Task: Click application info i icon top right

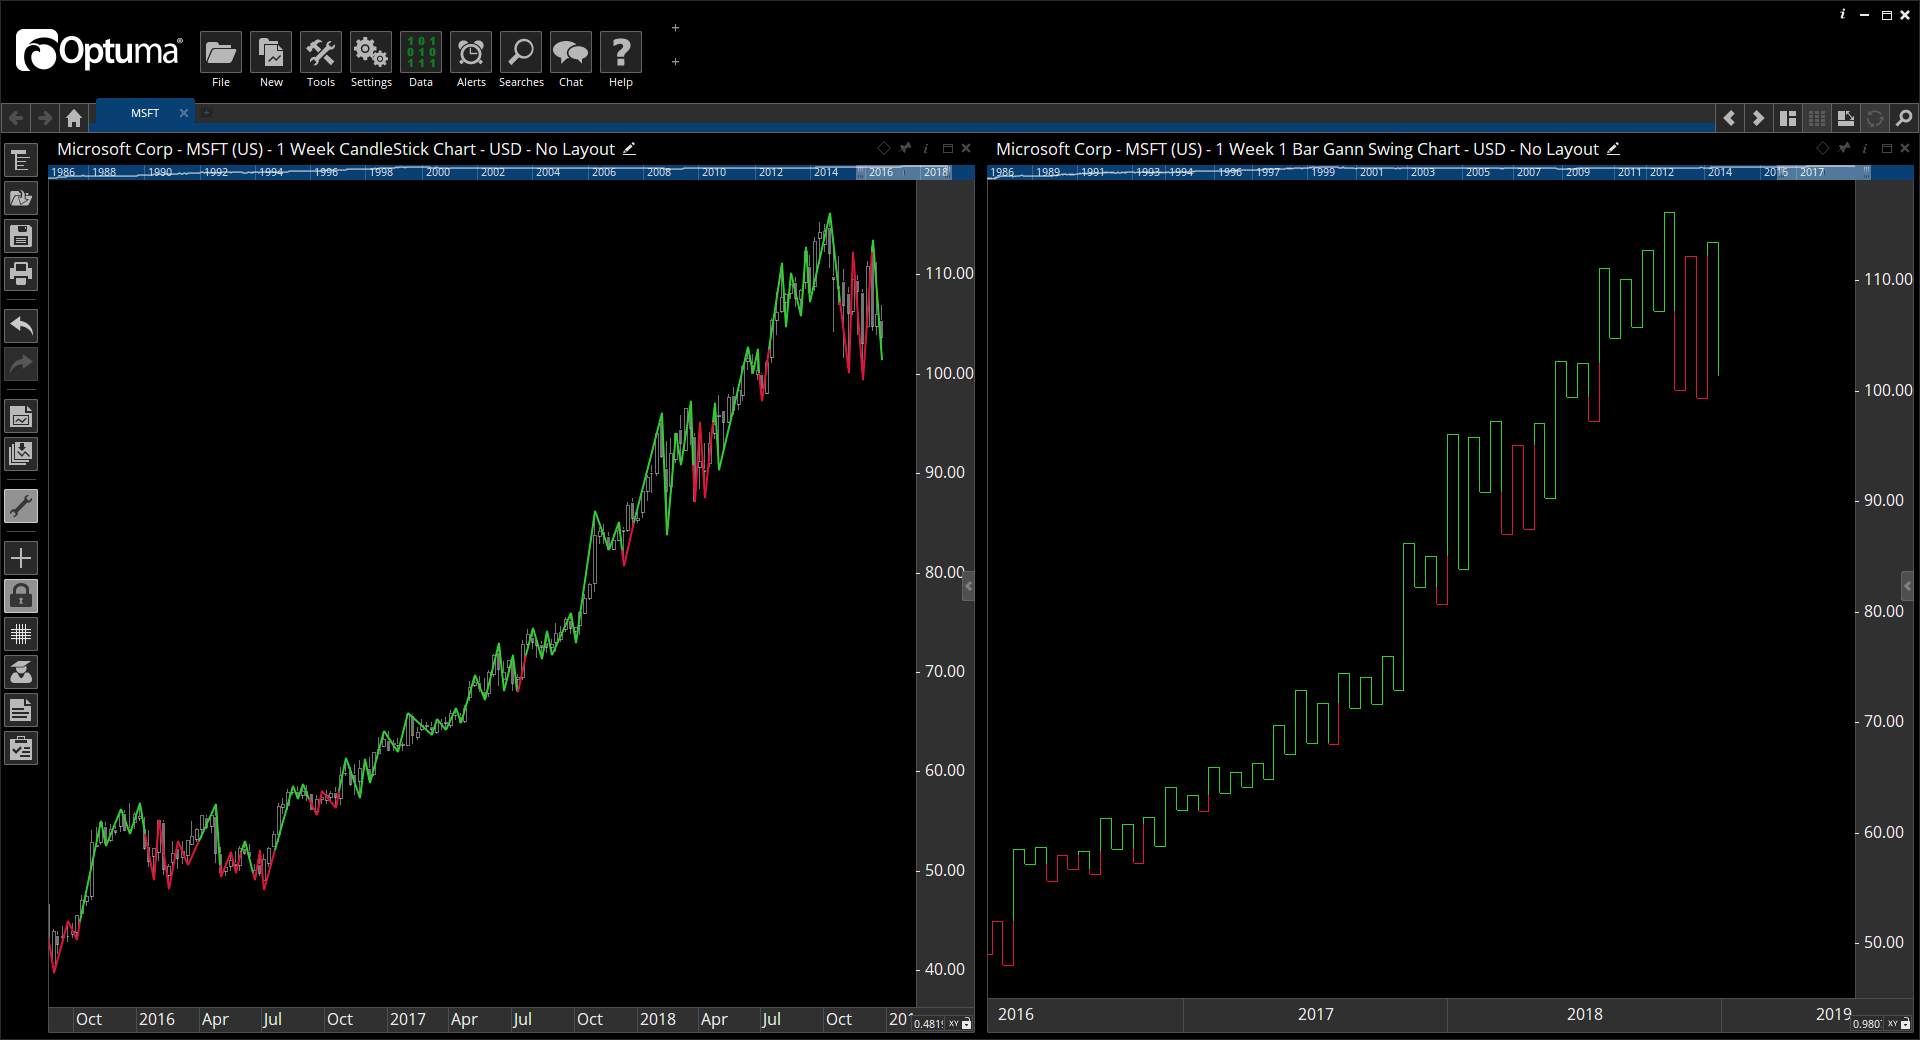Action: pyautogui.click(x=1842, y=14)
